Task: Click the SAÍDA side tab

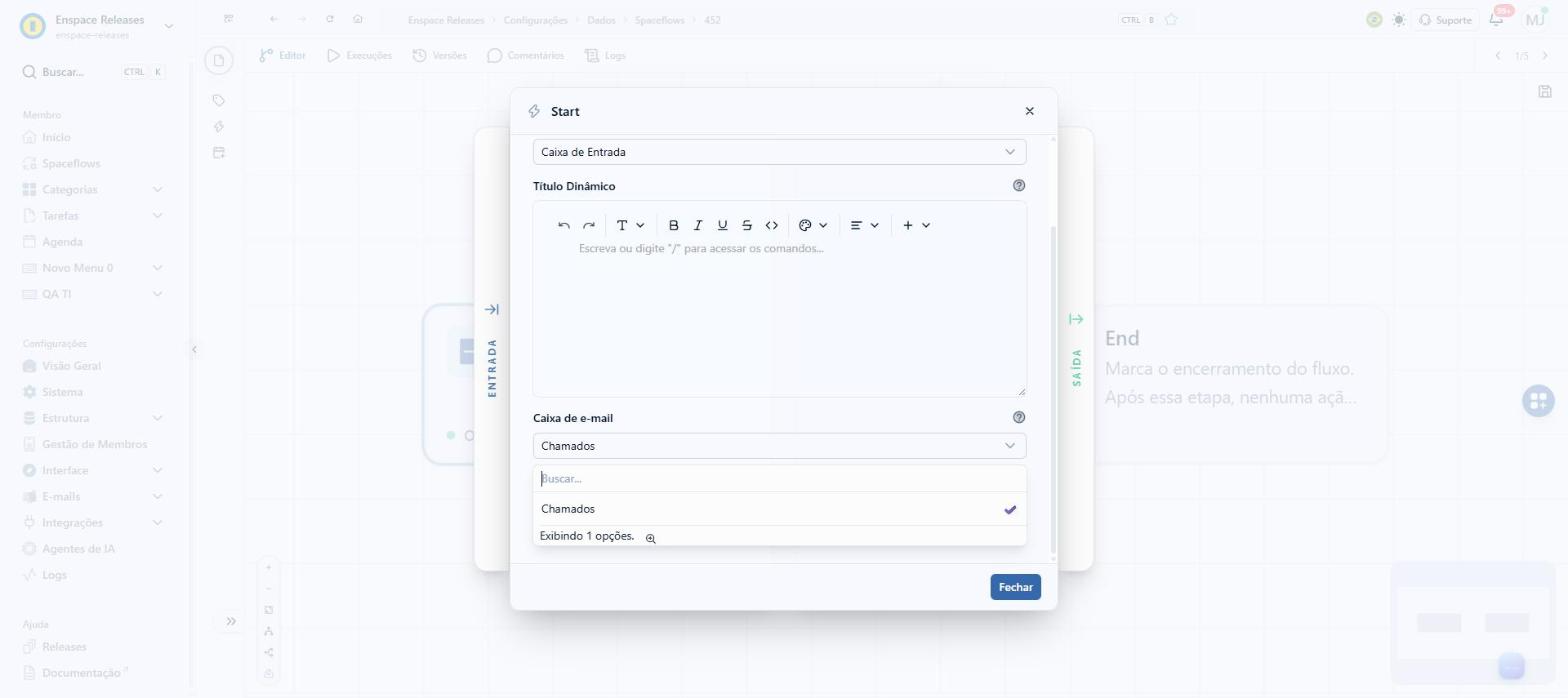Action: click(x=1076, y=352)
